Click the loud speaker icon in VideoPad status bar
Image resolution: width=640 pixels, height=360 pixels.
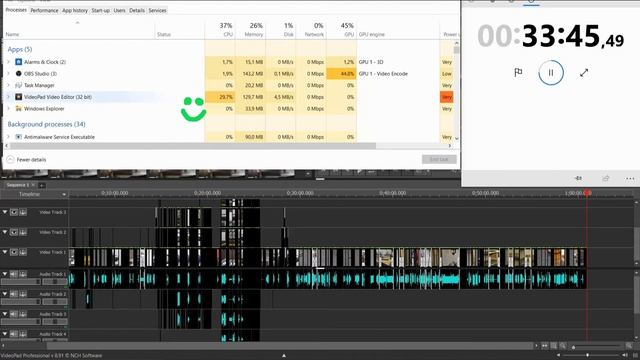625,356
